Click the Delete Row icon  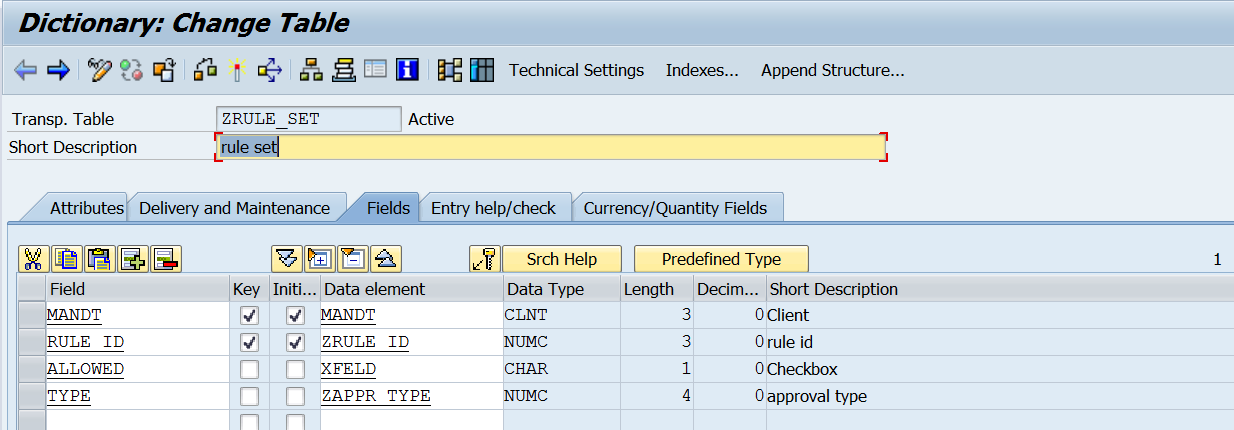tap(165, 259)
